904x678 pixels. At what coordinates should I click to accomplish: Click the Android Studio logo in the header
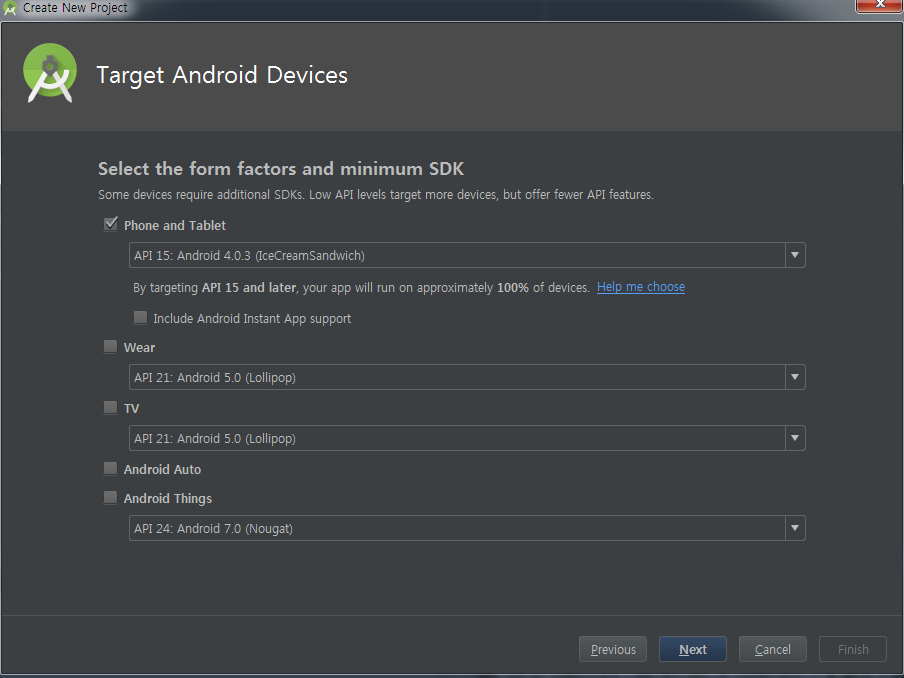(49, 73)
